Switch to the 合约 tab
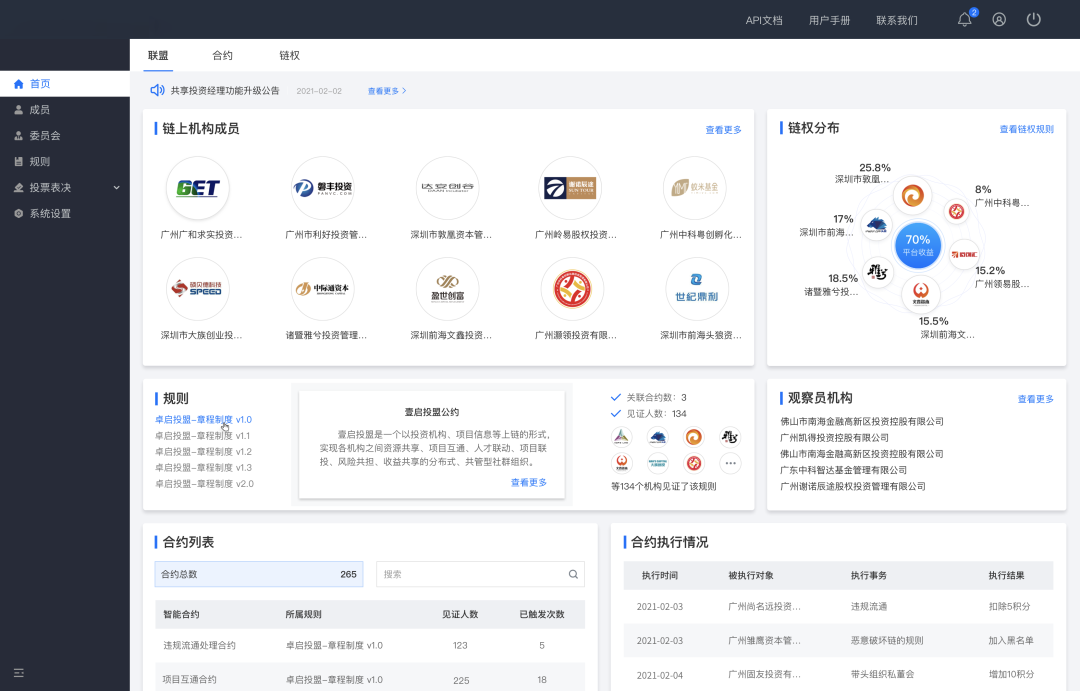The width and height of the screenshot is (1080, 691). (222, 56)
